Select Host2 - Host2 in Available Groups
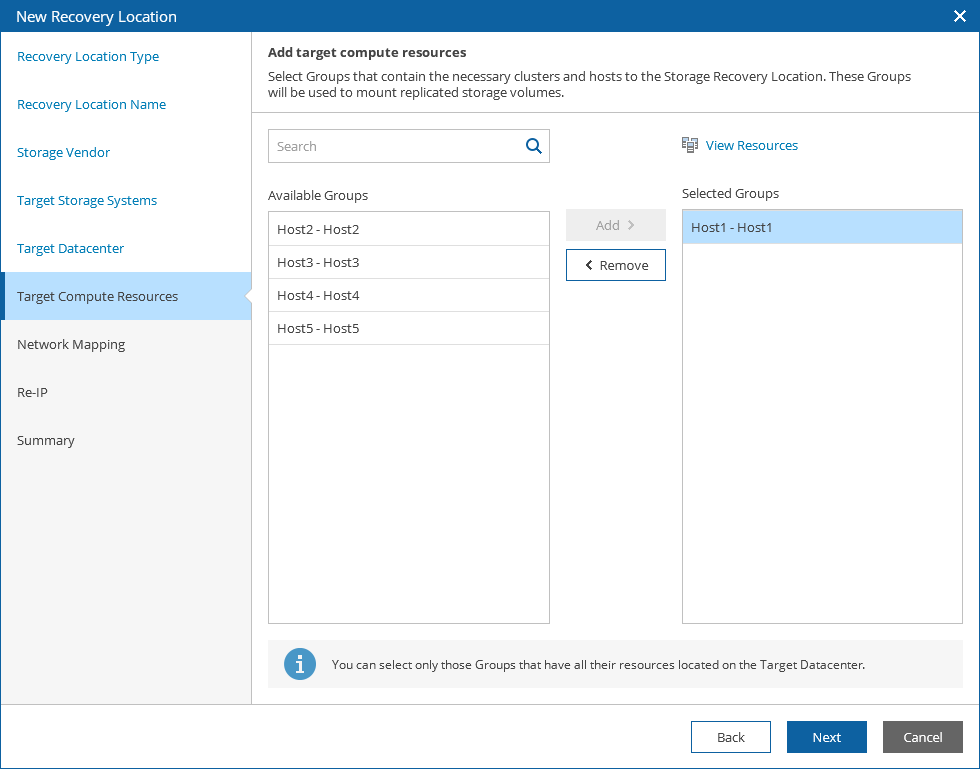980x769 pixels. tap(409, 229)
